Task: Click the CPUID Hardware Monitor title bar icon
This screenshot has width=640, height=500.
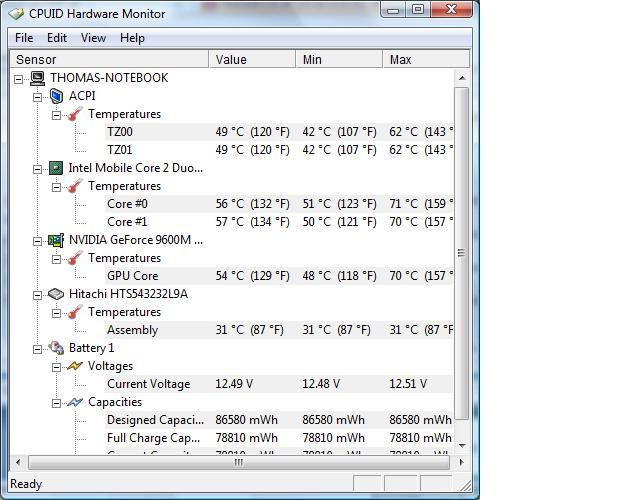Action: pos(16,14)
